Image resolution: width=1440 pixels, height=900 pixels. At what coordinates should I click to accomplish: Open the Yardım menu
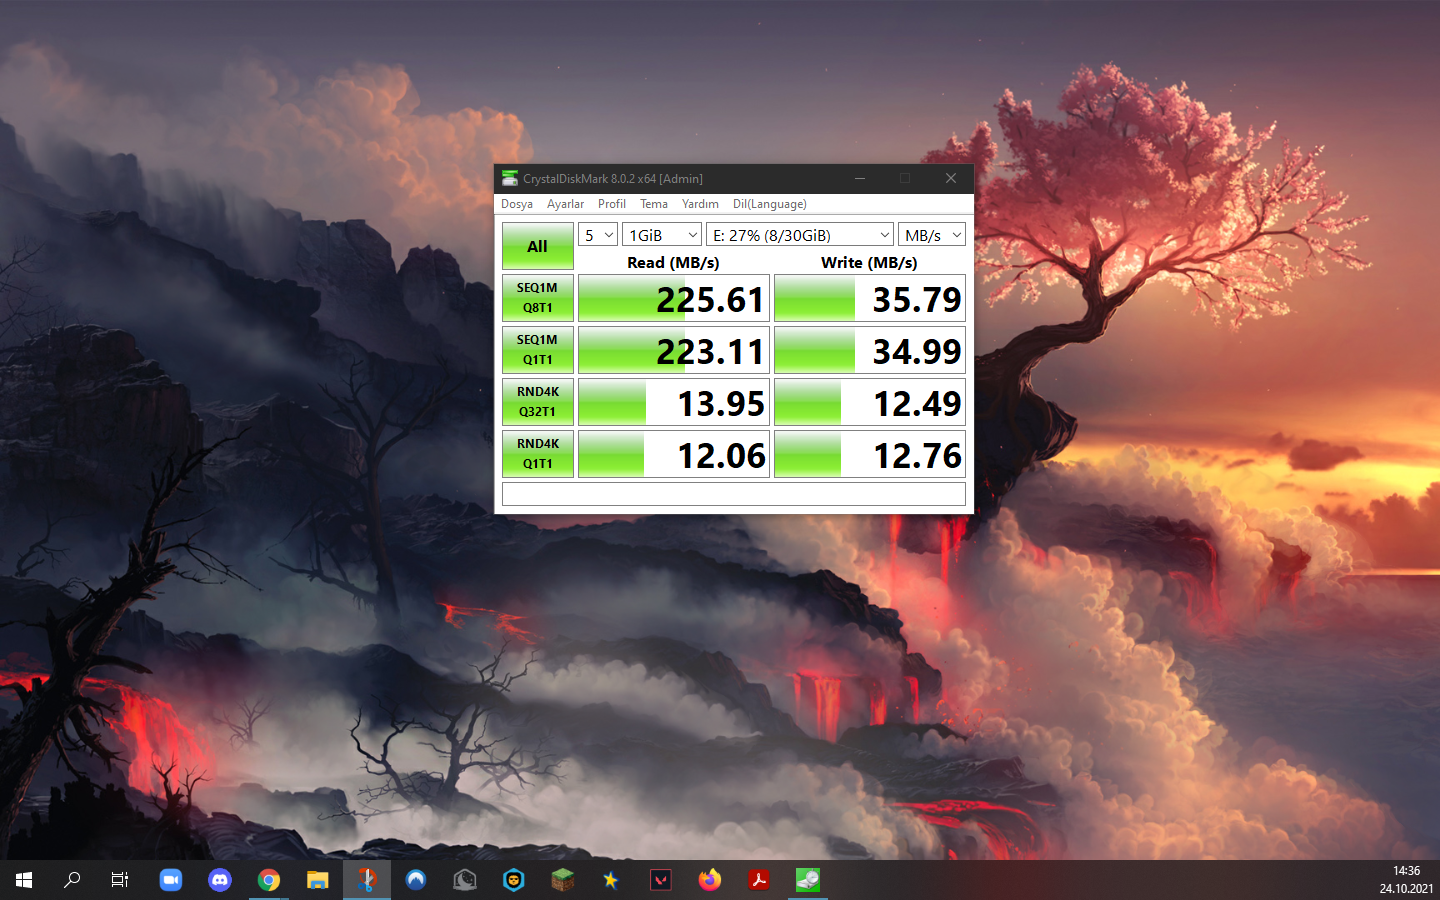click(x=700, y=204)
